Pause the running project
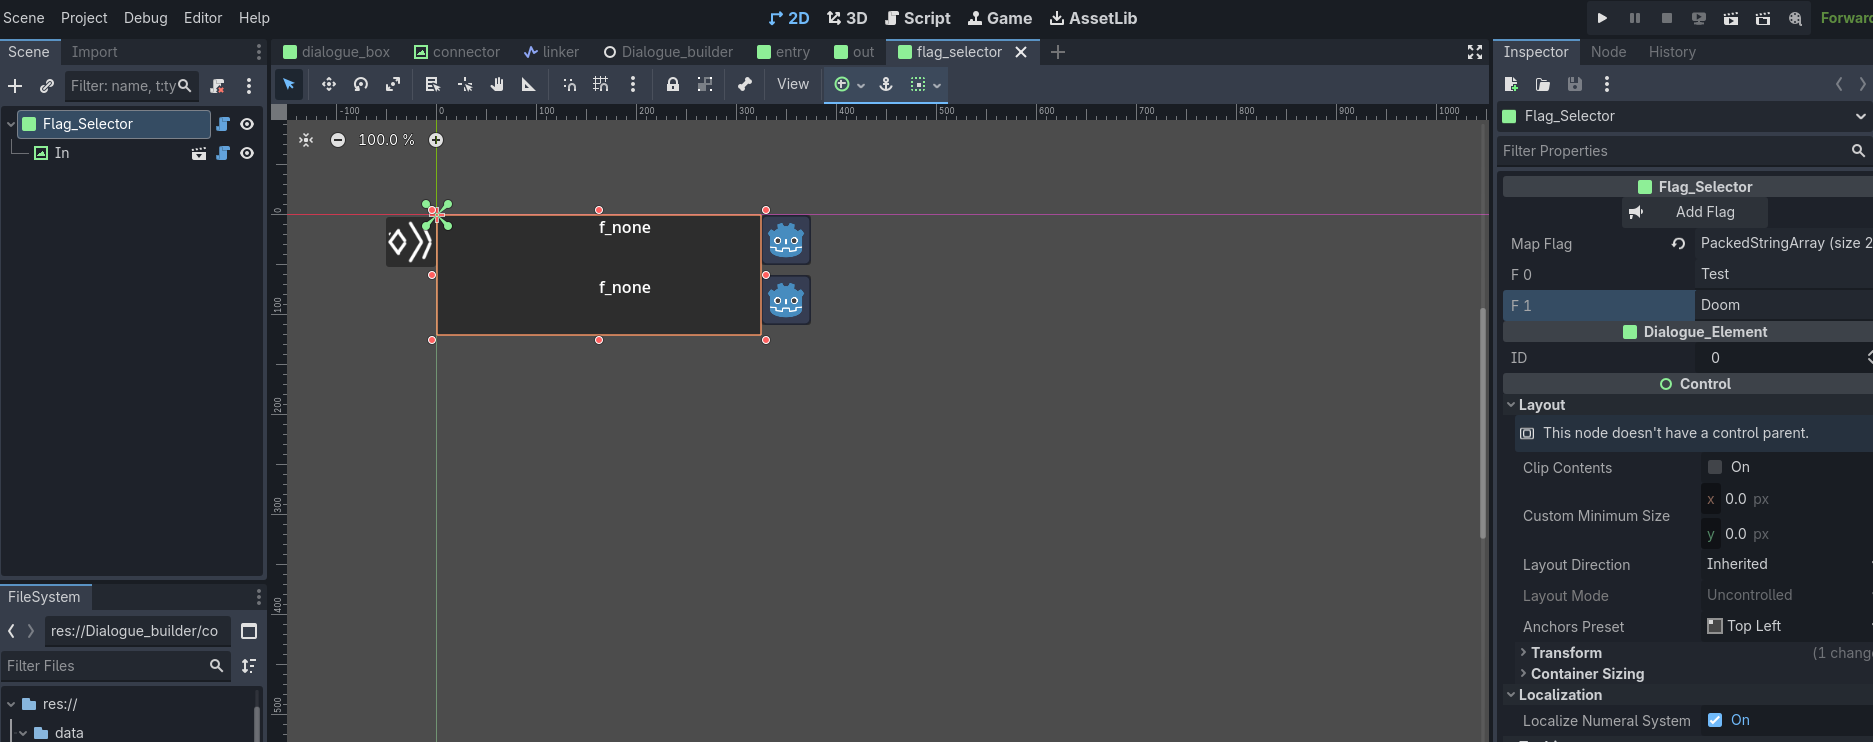Screen dimensions: 1873x742 pos(1635,18)
